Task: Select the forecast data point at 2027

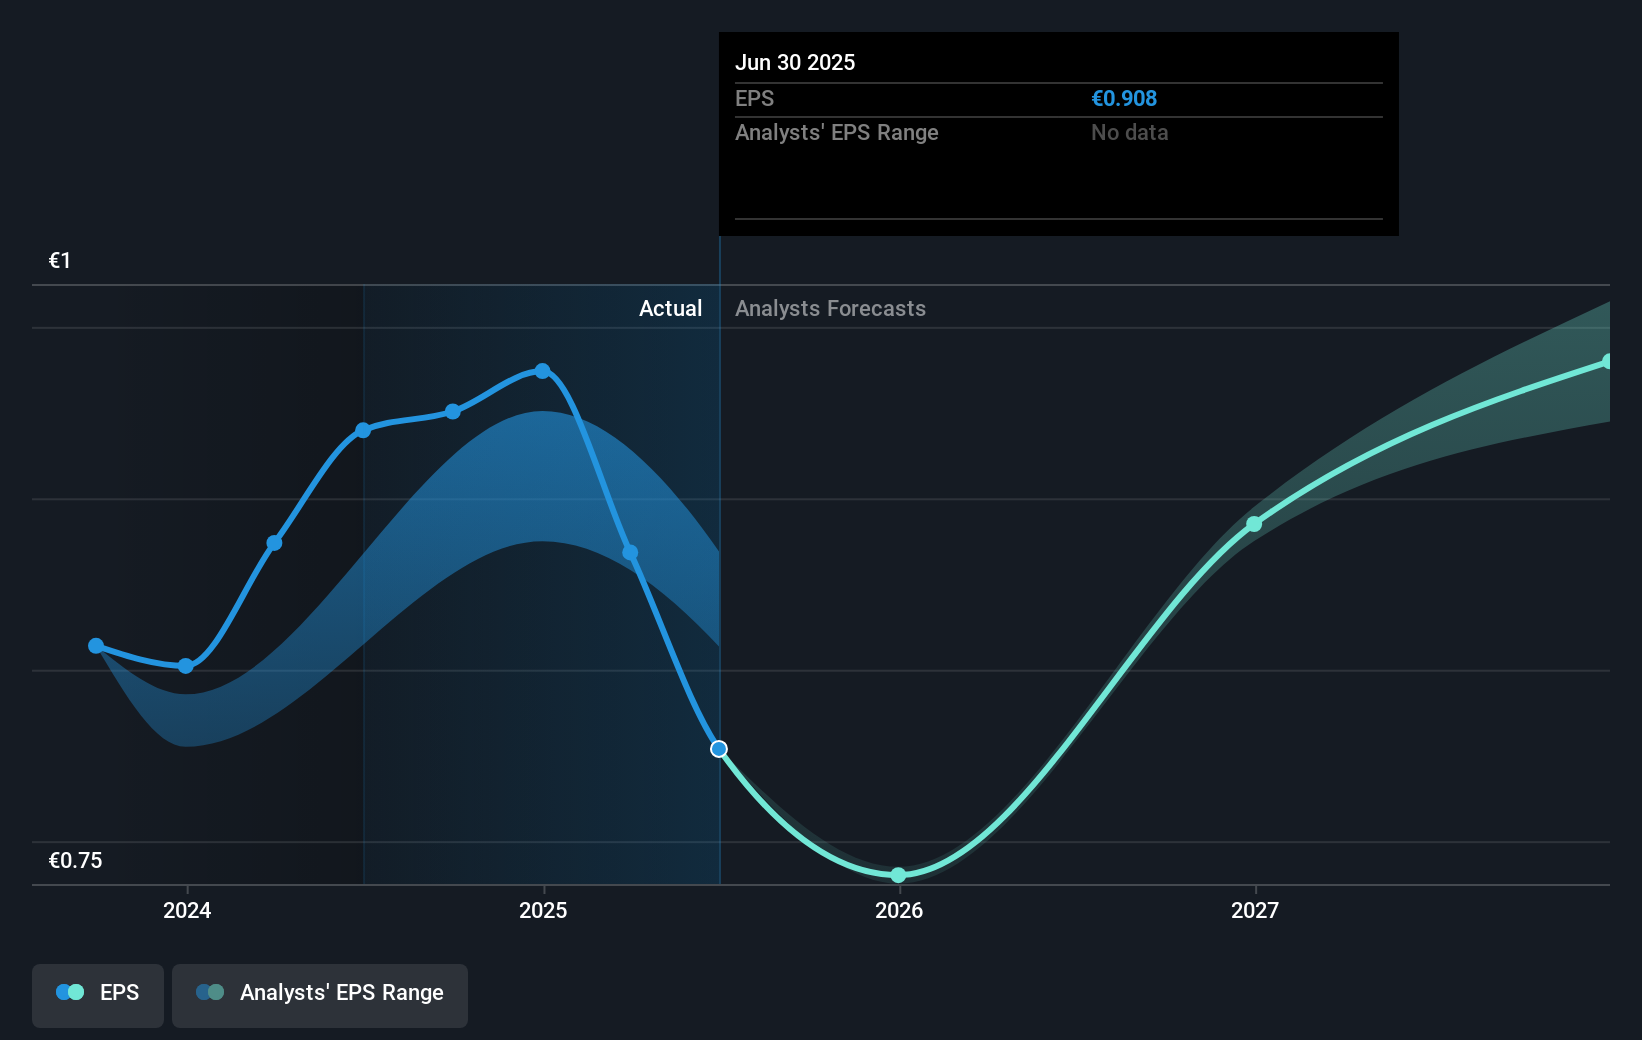Action: pos(1254,524)
